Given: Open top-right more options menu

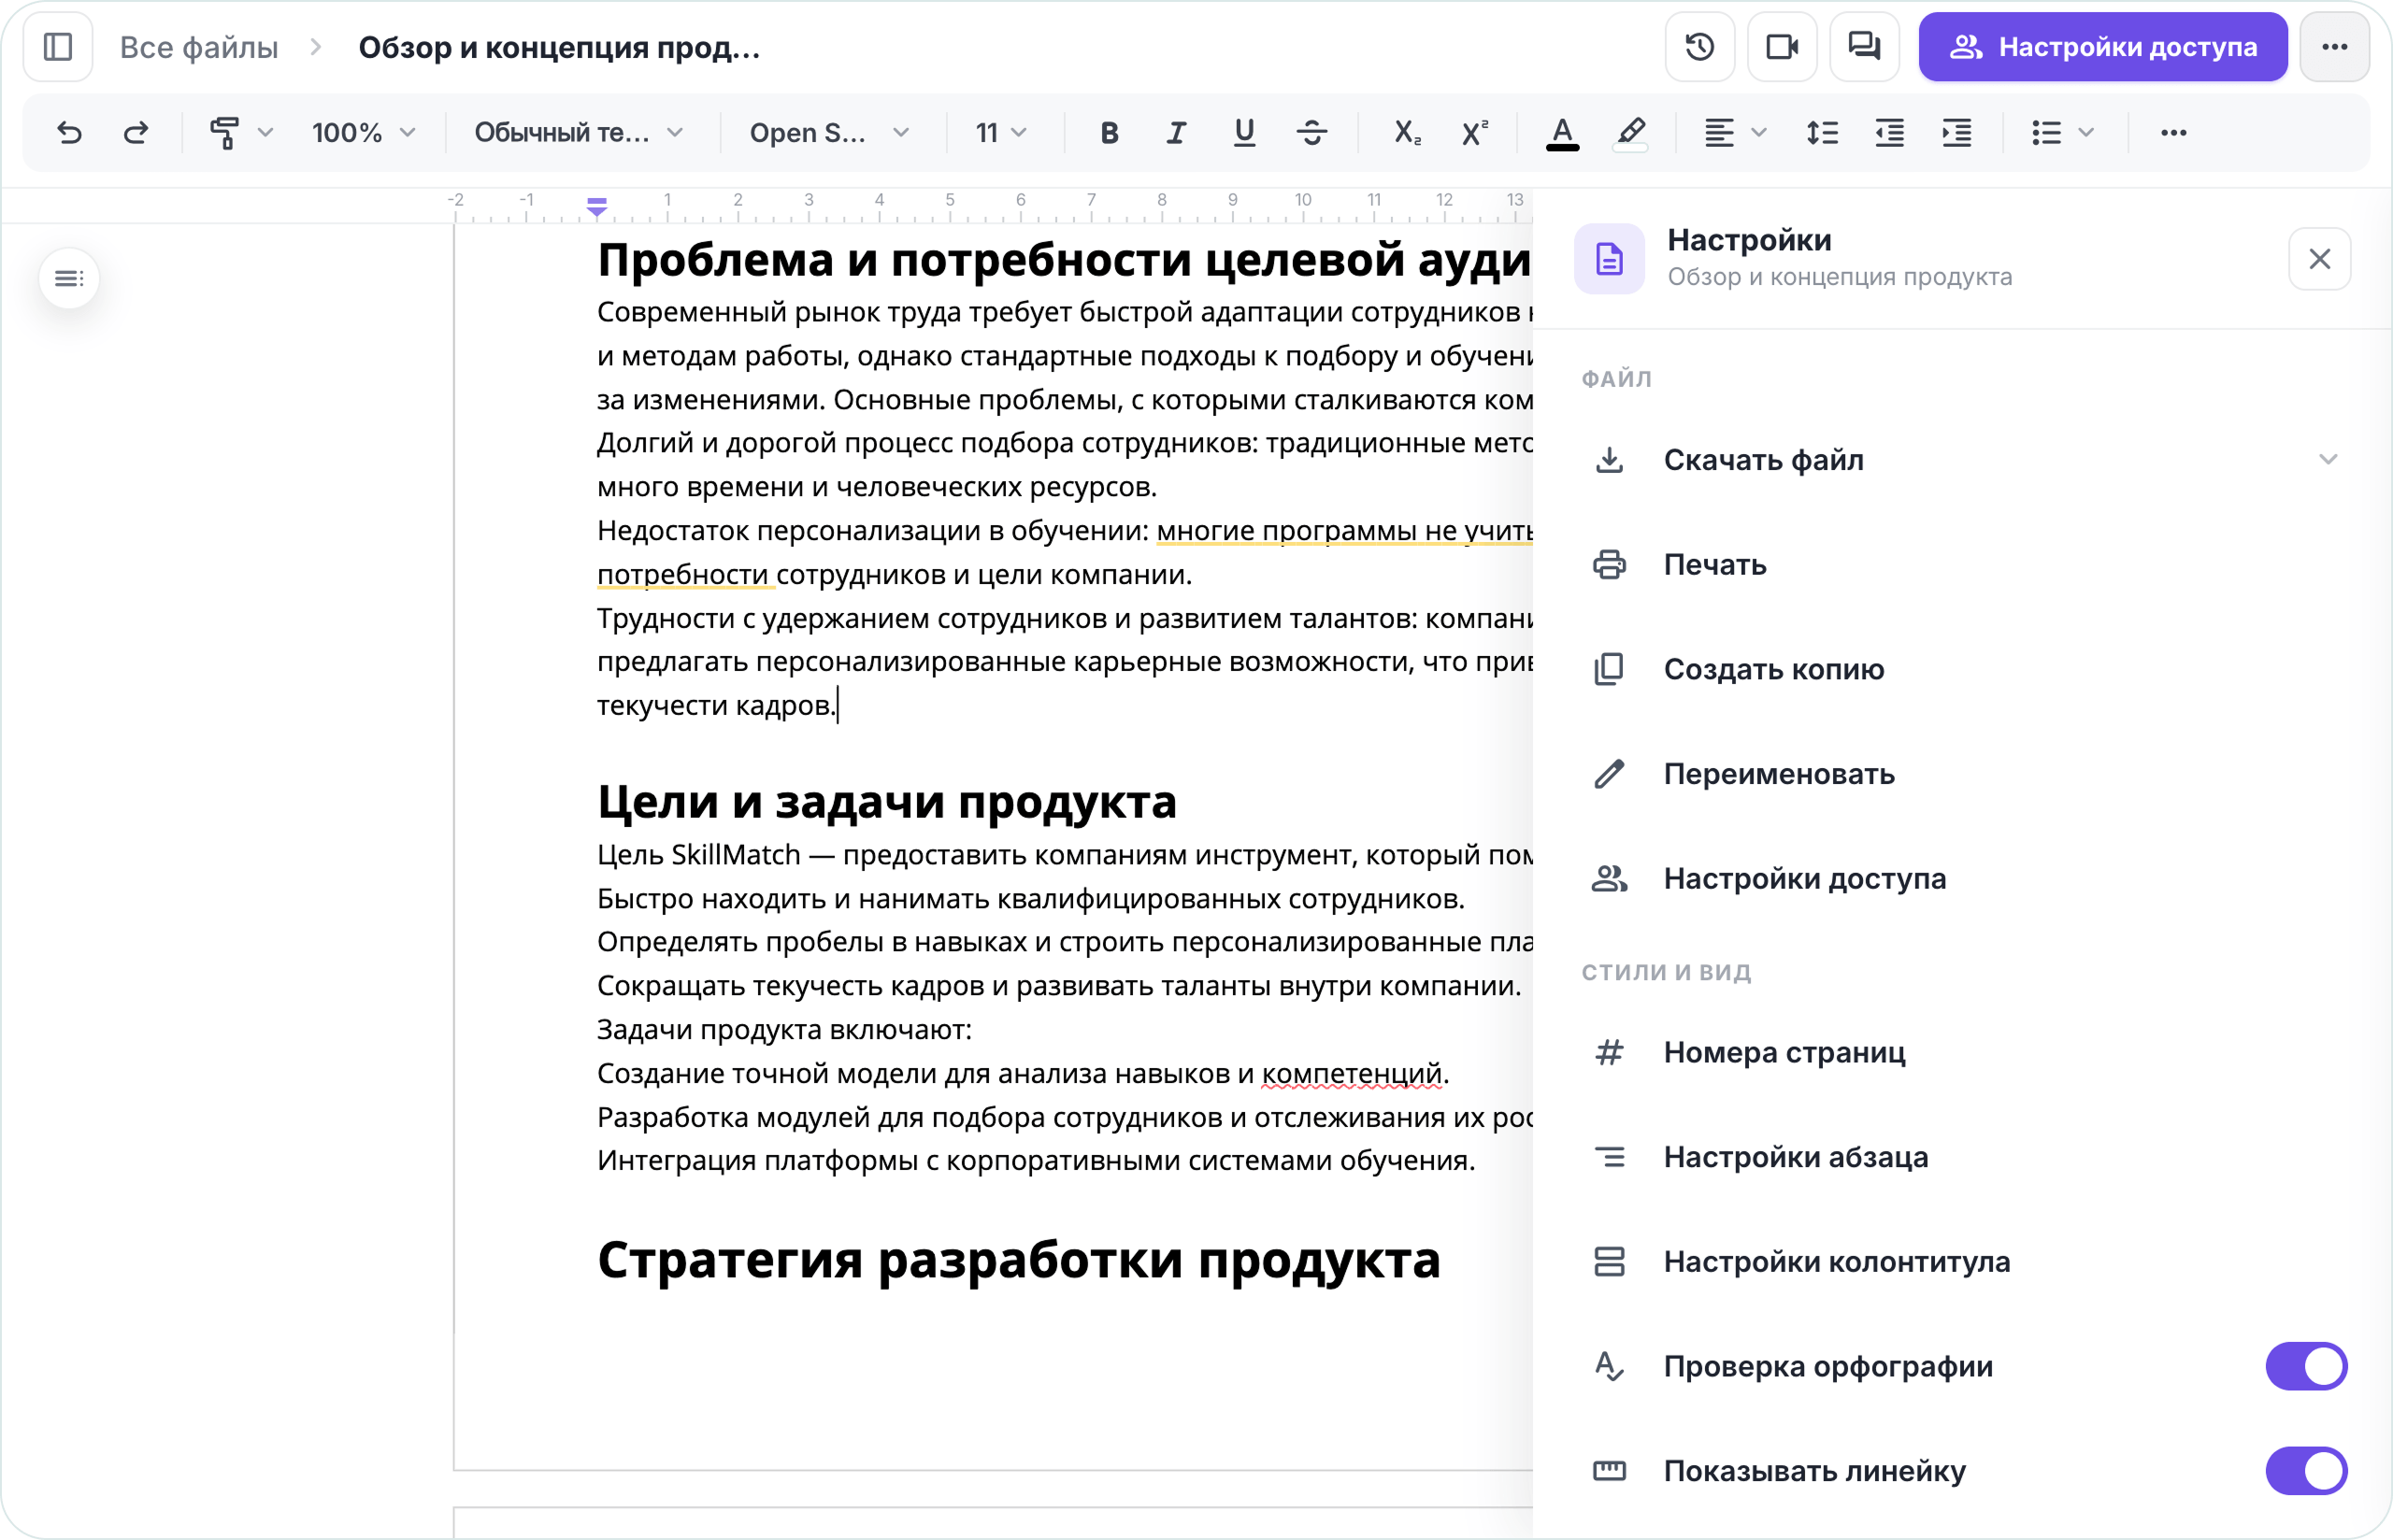Looking at the screenshot, I should point(2334,47).
